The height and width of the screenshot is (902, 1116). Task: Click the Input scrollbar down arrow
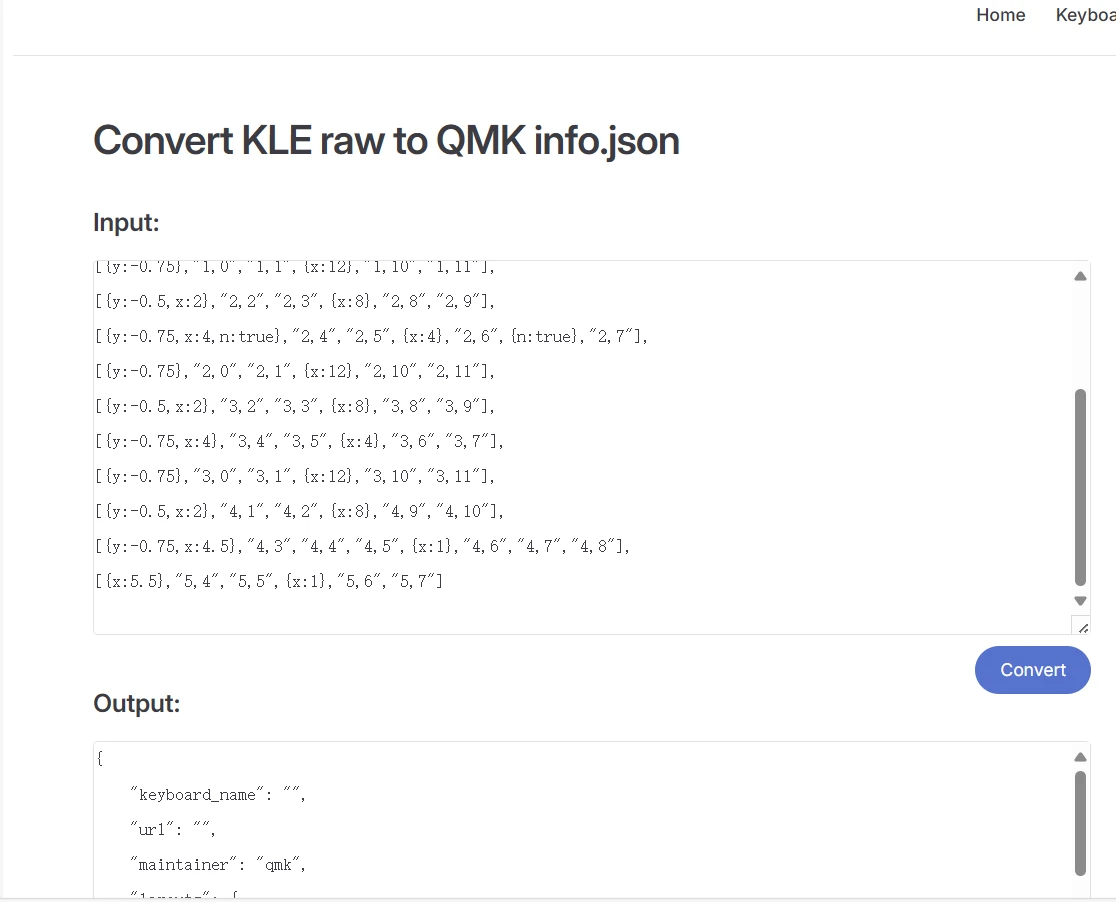(x=1080, y=601)
